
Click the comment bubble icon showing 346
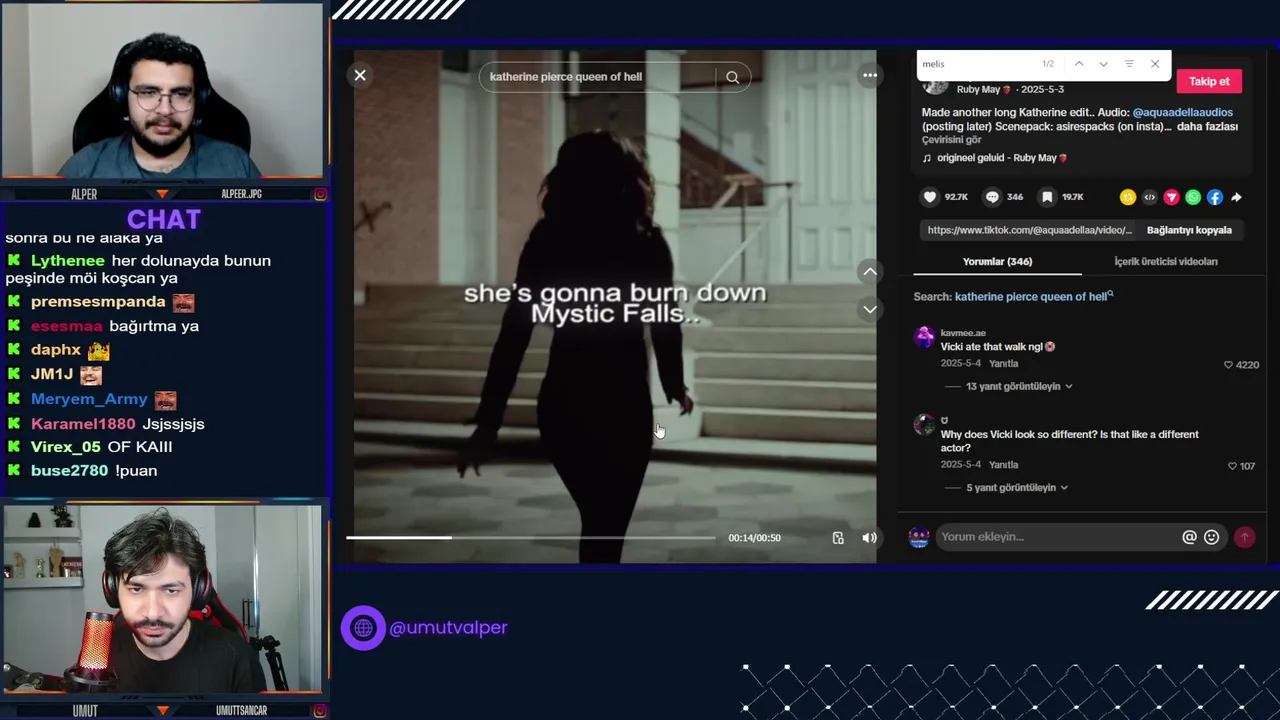click(992, 197)
